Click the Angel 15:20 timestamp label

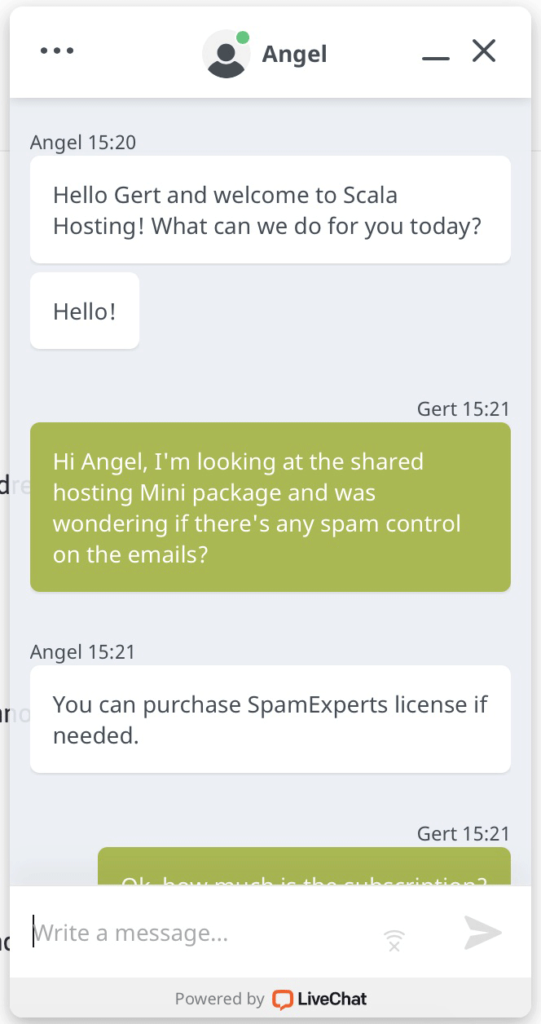click(83, 142)
